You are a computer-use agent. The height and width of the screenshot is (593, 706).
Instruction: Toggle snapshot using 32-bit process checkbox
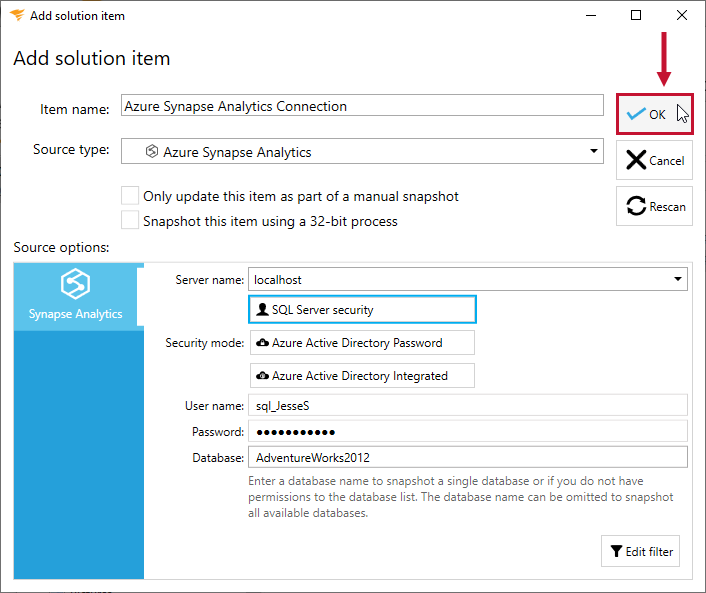tap(130, 221)
